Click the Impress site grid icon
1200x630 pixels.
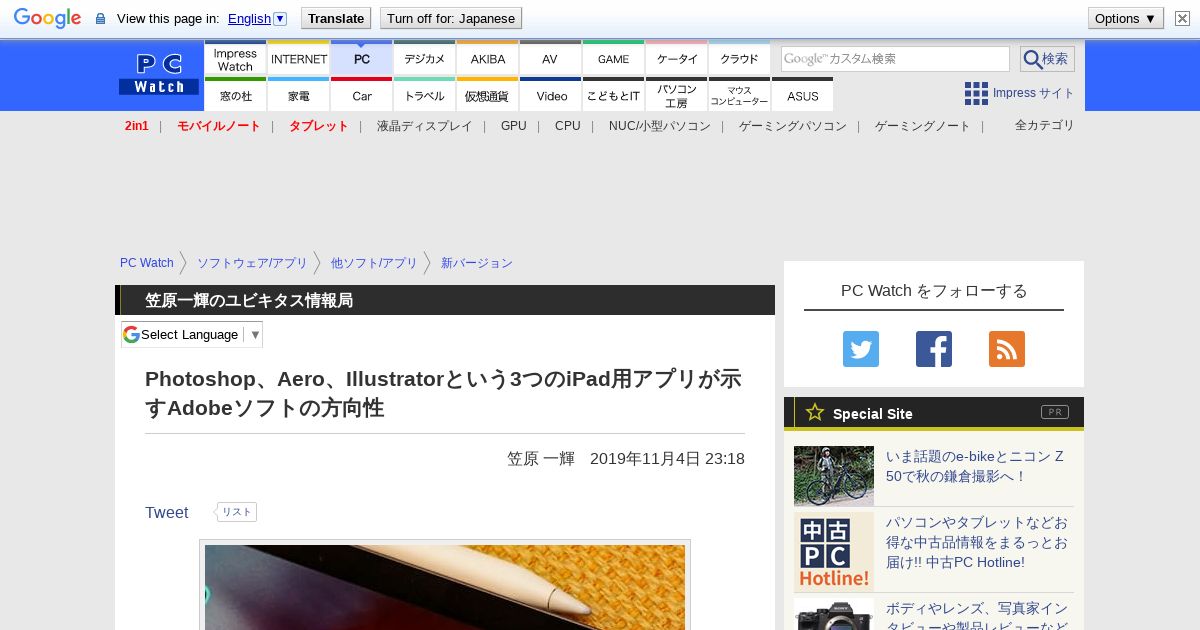tap(976, 93)
